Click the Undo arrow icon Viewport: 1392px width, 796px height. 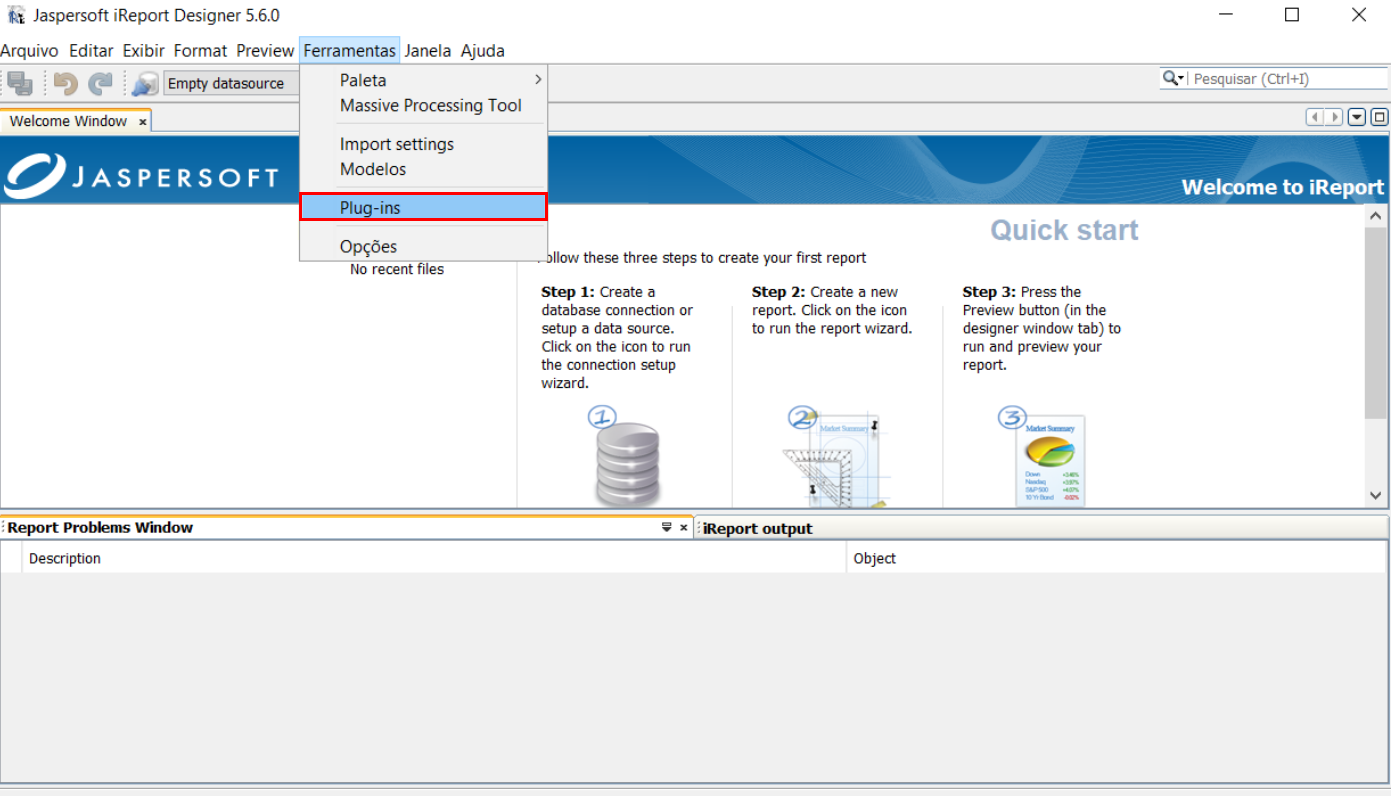click(66, 84)
